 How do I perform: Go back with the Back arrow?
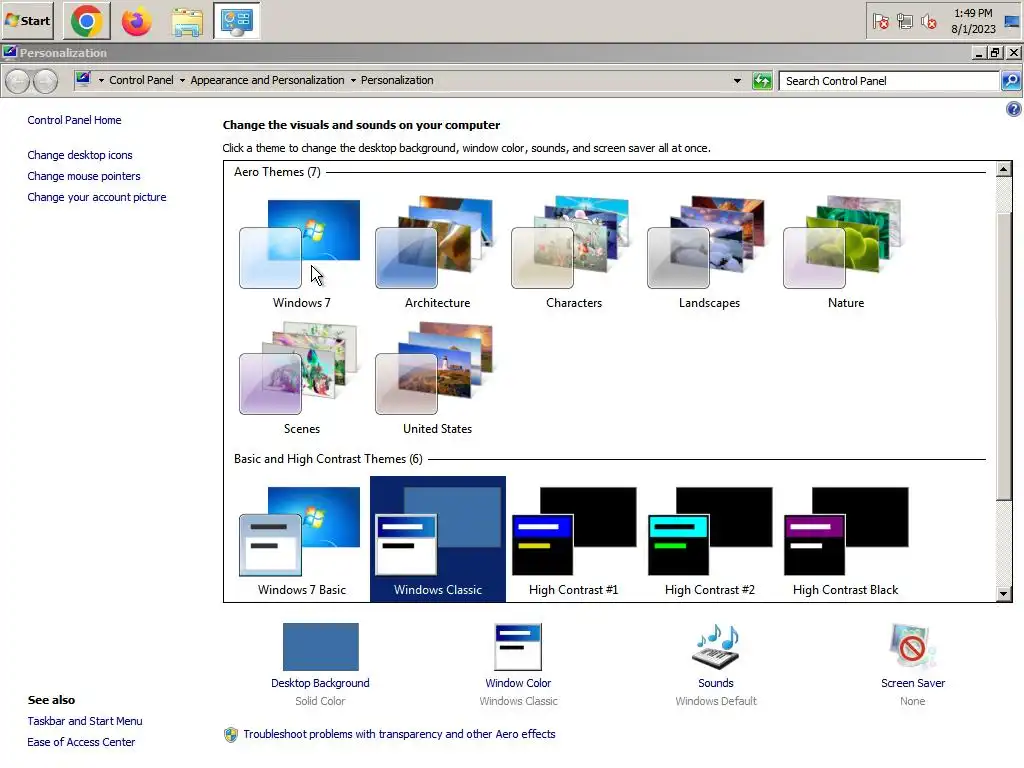click(18, 81)
